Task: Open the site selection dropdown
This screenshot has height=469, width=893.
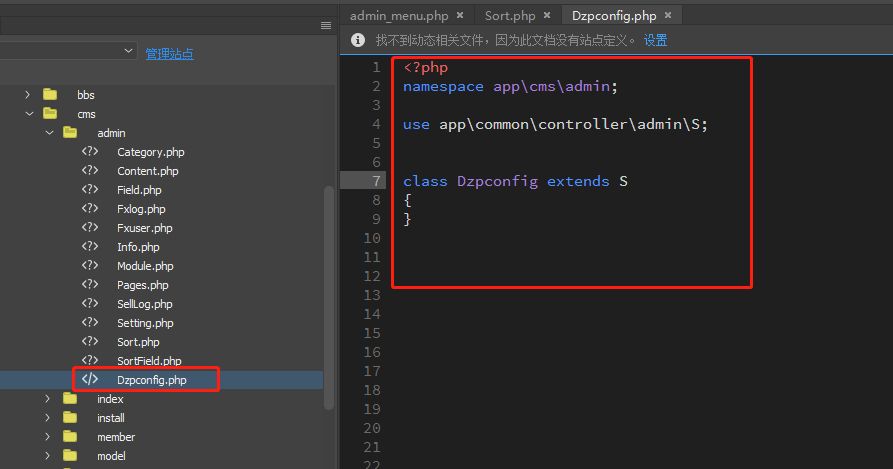Action: pyautogui.click(x=129, y=50)
